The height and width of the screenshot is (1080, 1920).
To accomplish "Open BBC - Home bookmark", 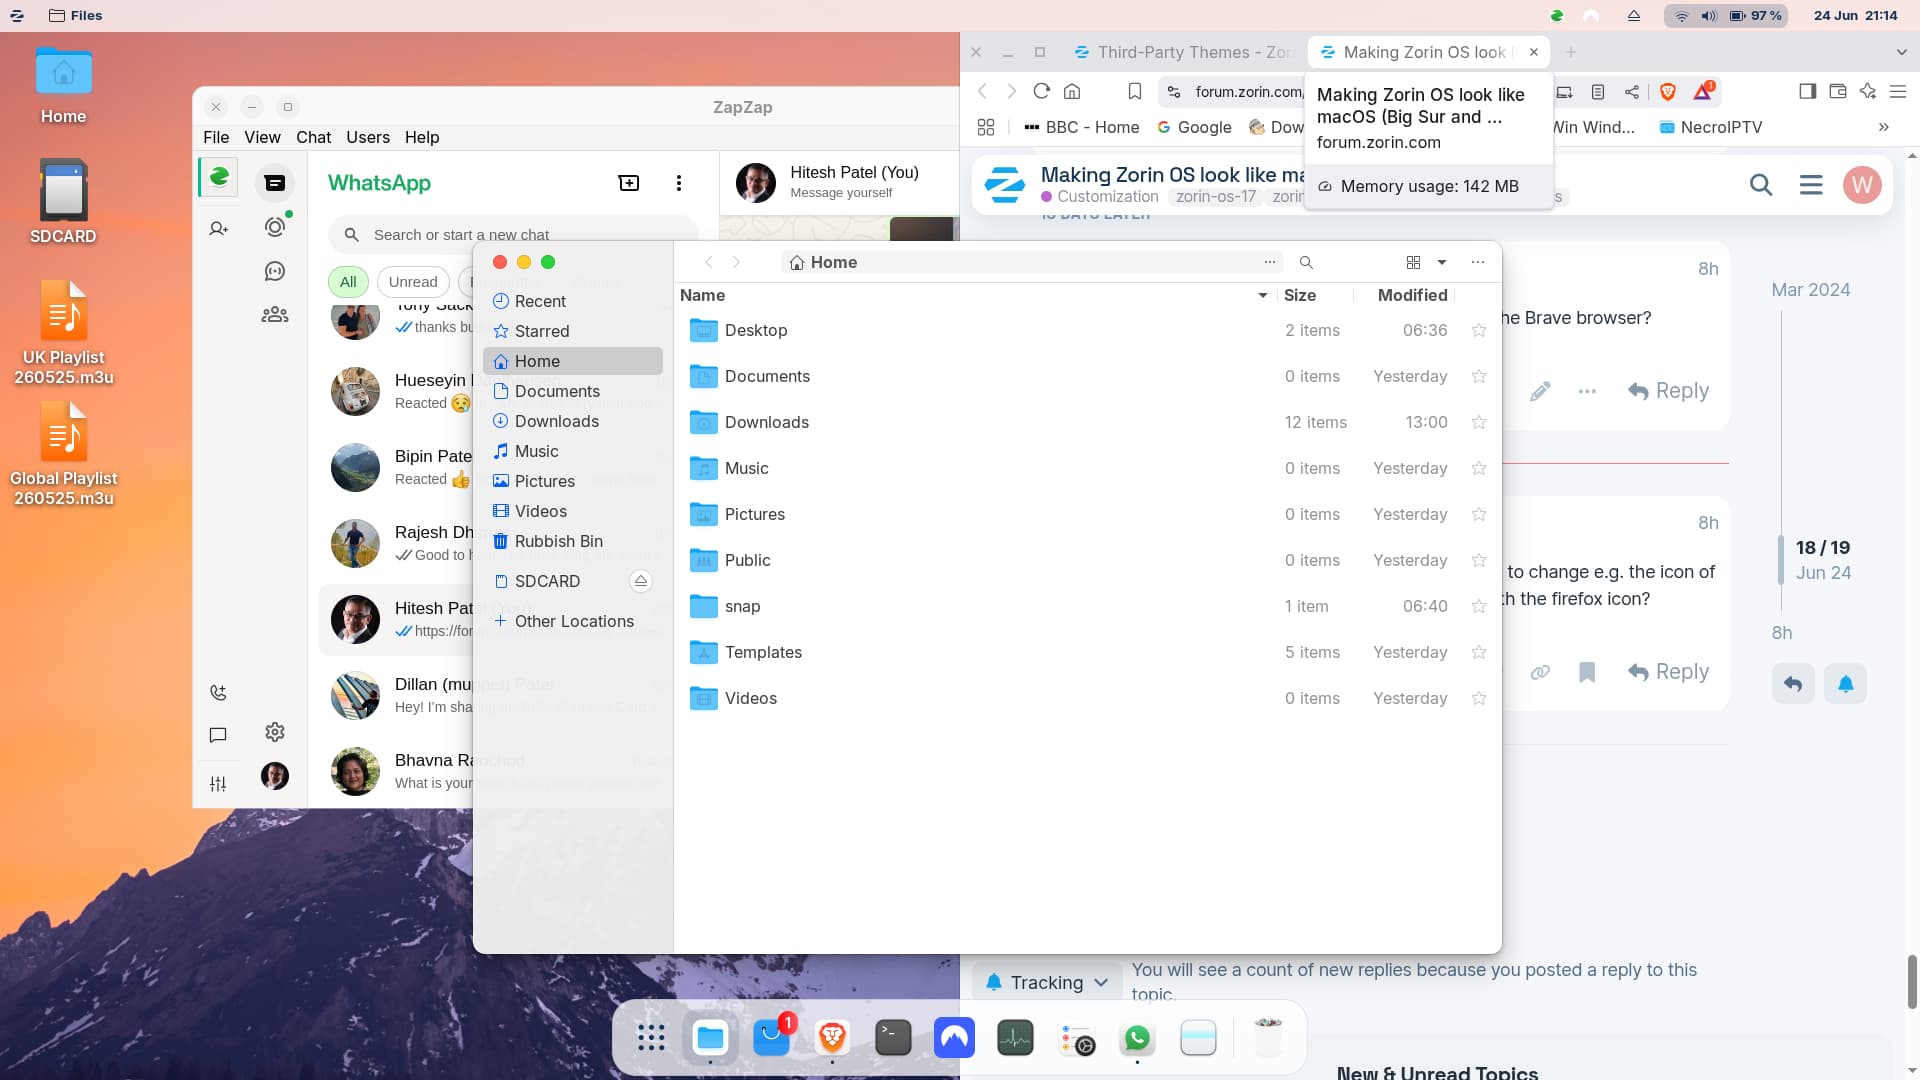I will (x=1082, y=127).
